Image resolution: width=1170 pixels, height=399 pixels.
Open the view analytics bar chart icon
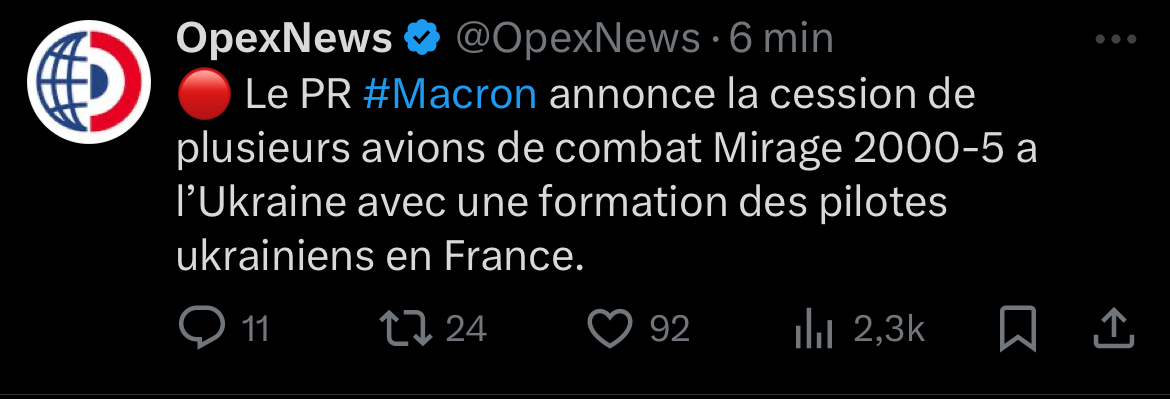pyautogui.click(x=814, y=330)
